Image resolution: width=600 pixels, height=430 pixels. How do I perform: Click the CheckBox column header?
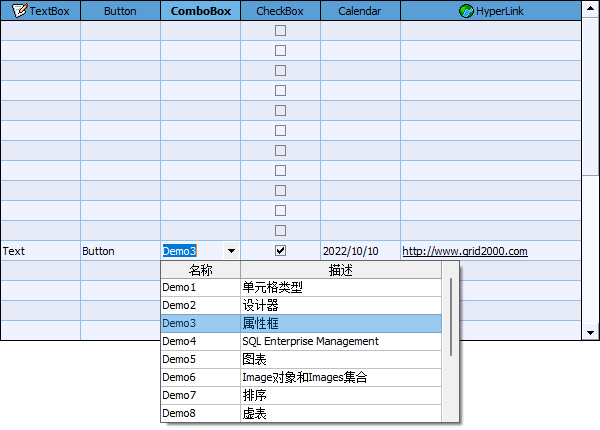pos(280,11)
